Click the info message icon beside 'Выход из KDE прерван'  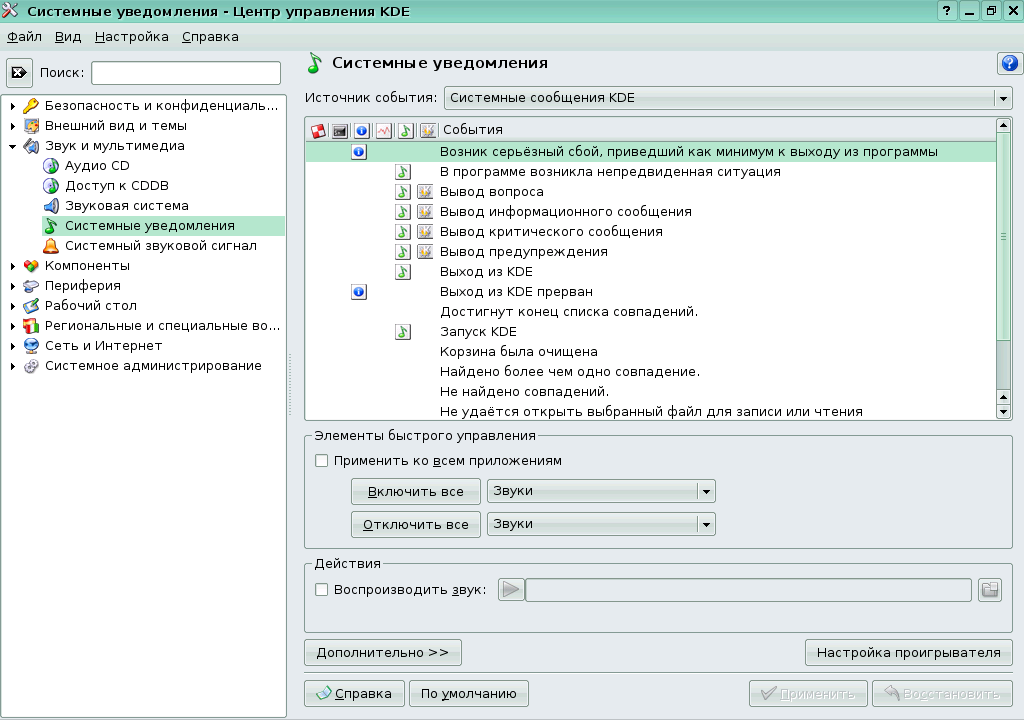tap(360, 292)
